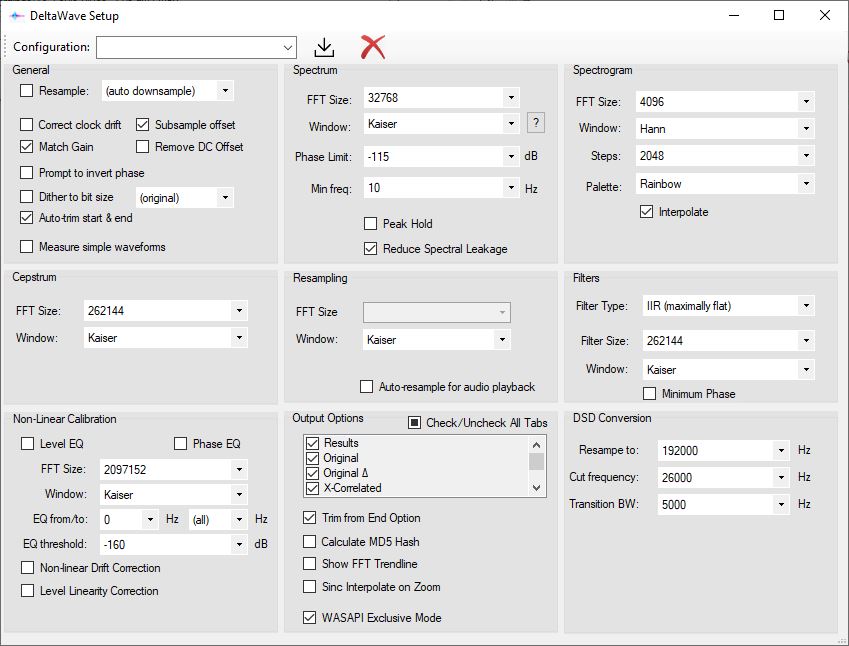The width and height of the screenshot is (849, 646).
Task: Open Filter Type dropdown showing IIR
Action: click(729, 306)
